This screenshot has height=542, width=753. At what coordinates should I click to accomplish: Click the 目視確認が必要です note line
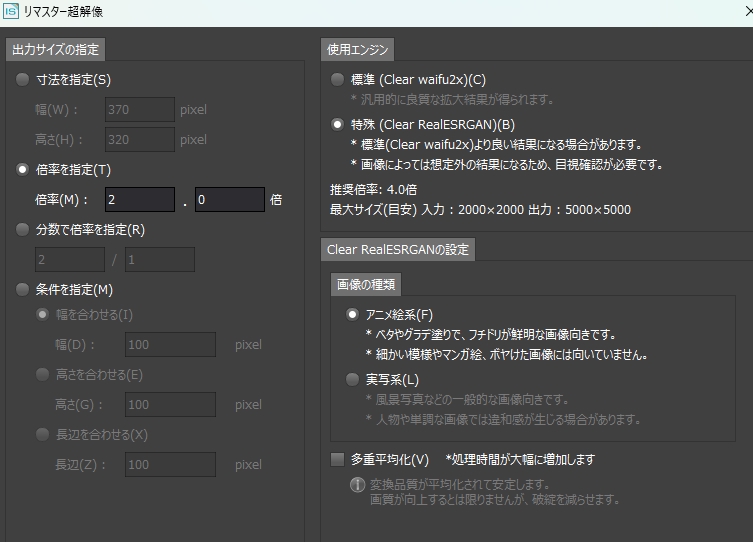click(x=506, y=165)
